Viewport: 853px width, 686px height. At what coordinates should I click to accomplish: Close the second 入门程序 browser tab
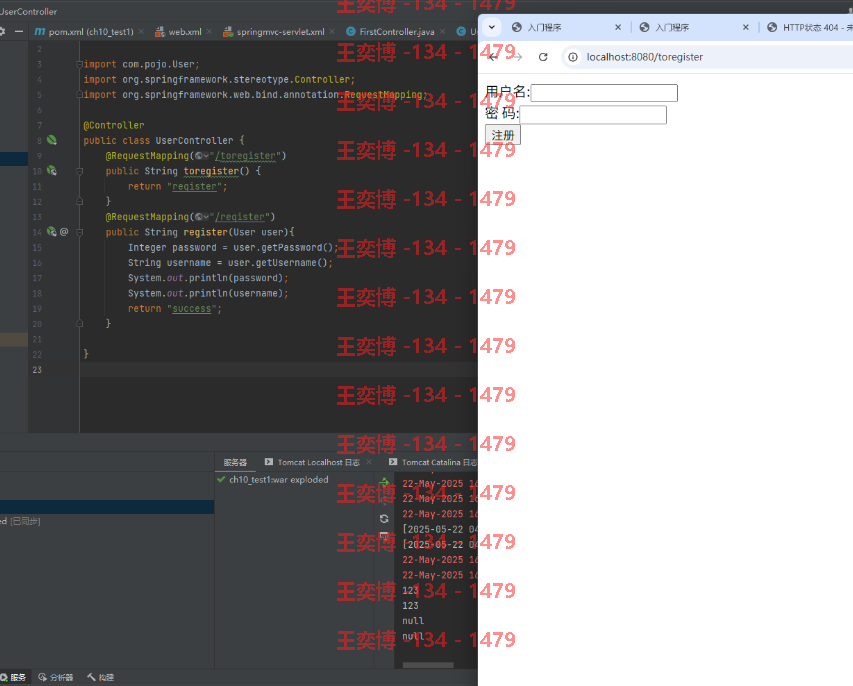pos(746,27)
